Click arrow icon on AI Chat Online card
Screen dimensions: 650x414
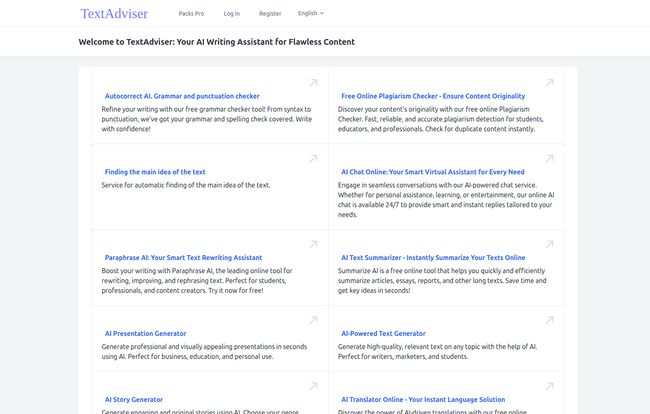click(x=549, y=159)
